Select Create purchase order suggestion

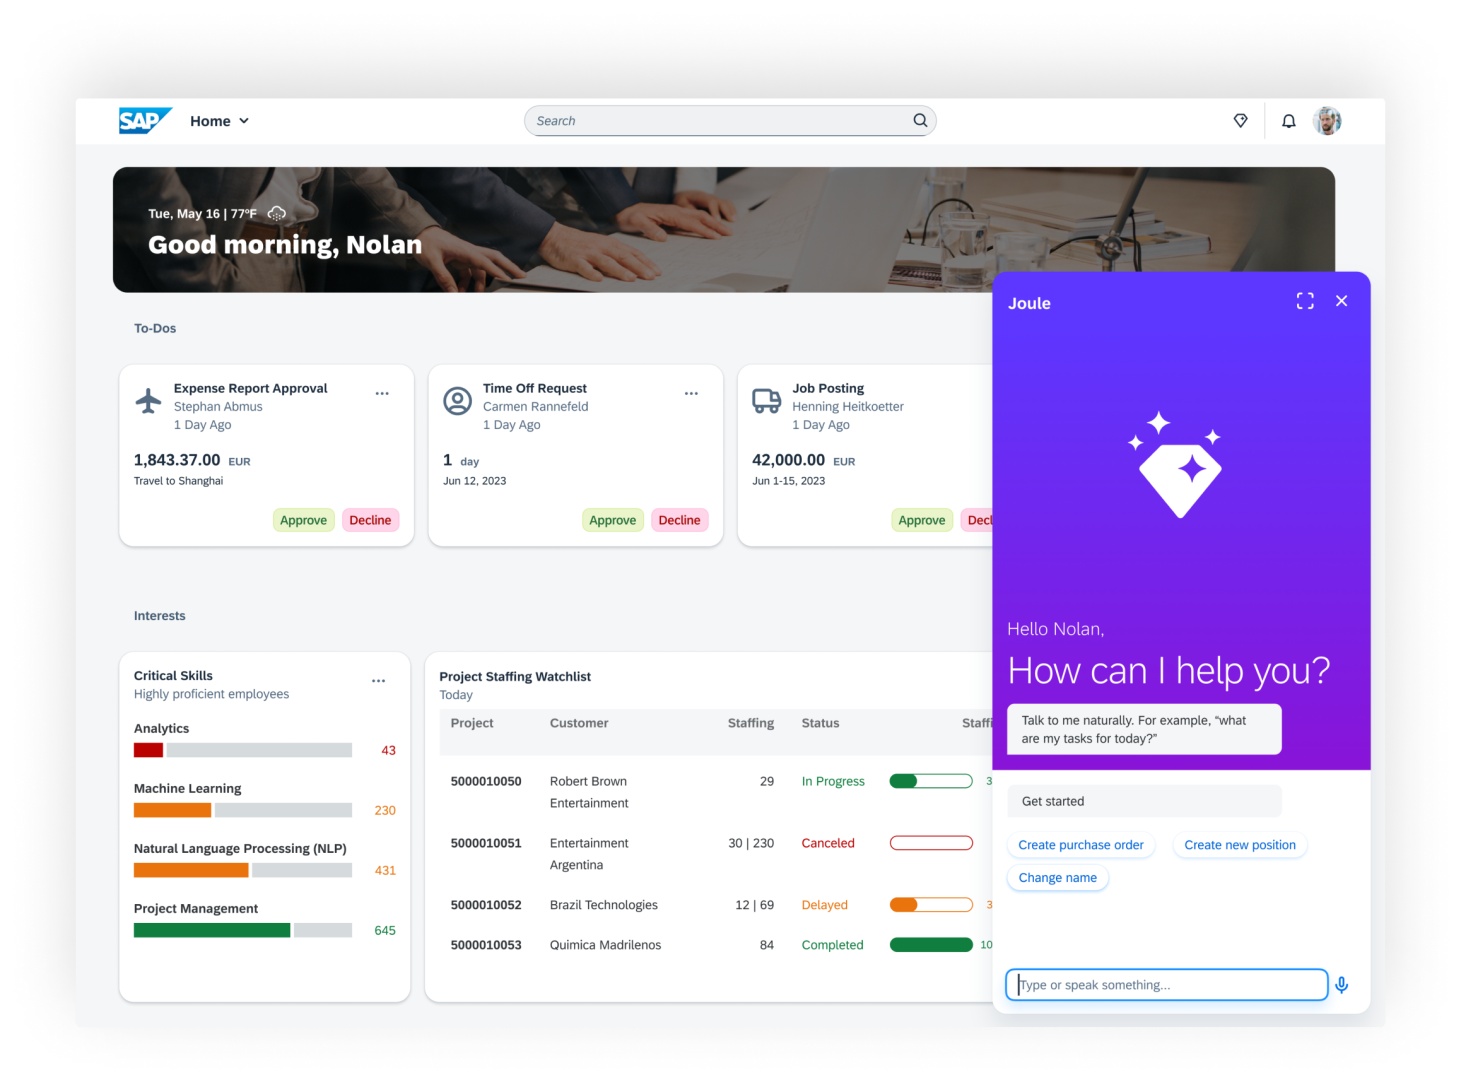pos(1080,845)
